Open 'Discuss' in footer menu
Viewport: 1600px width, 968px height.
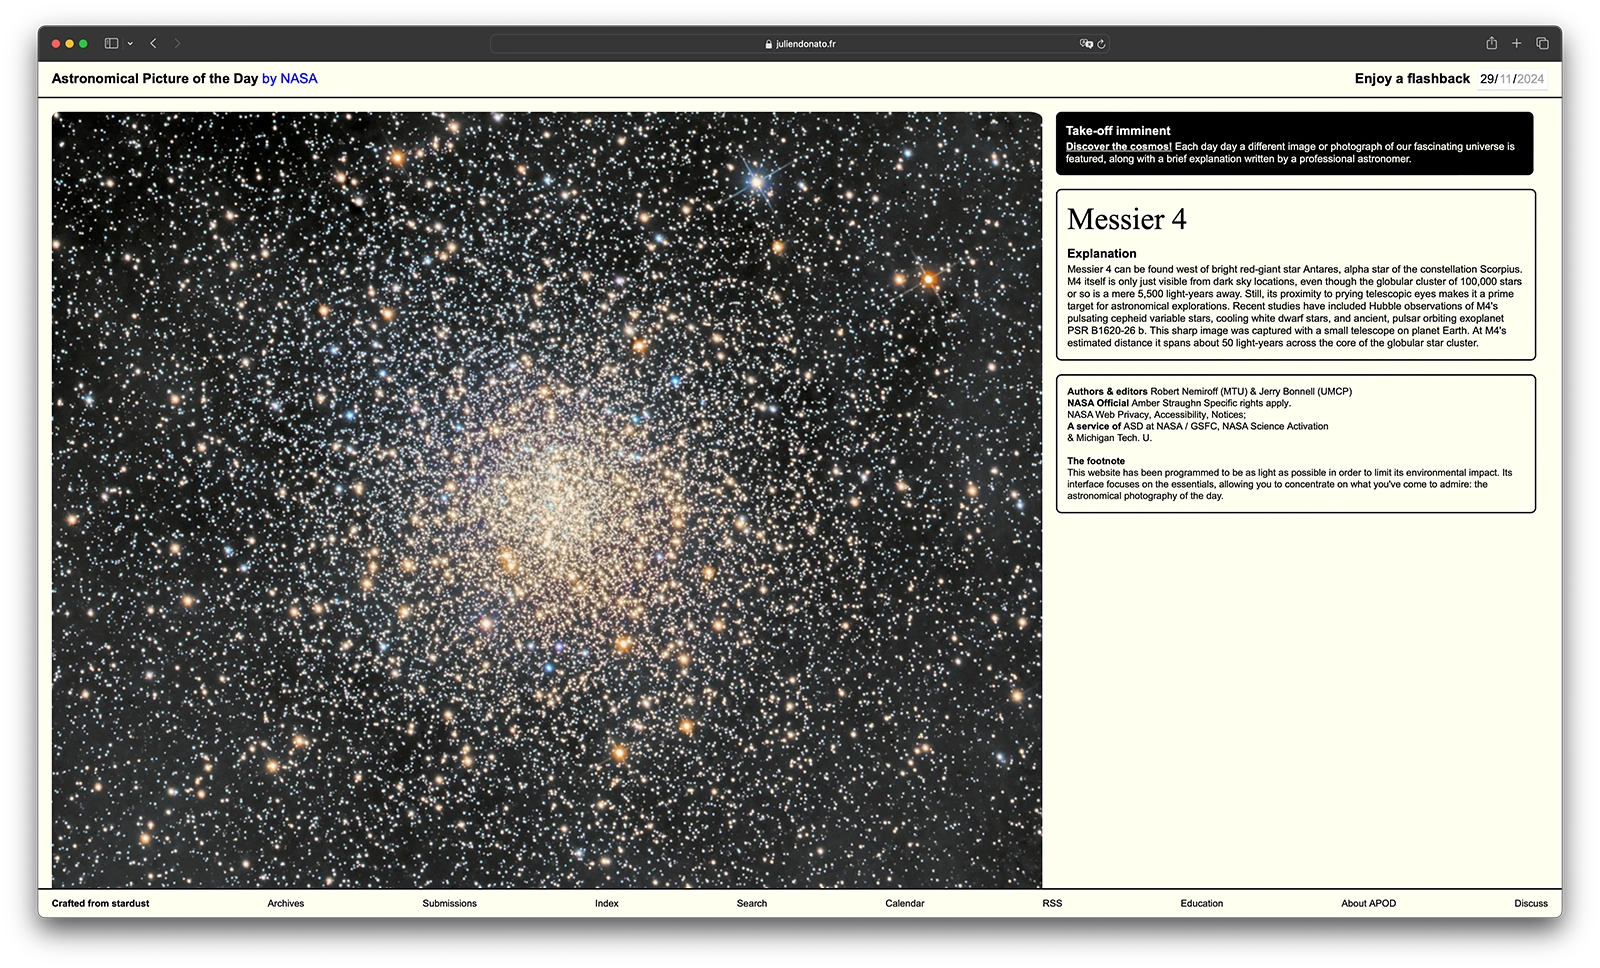click(1531, 903)
